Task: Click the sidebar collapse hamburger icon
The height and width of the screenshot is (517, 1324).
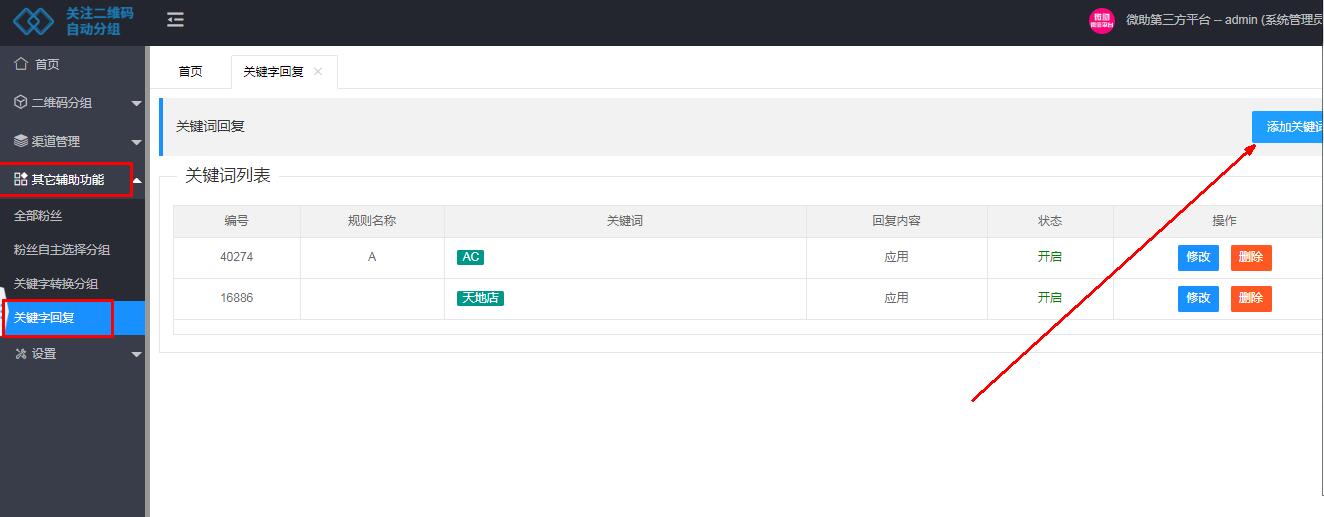Action: coord(176,20)
